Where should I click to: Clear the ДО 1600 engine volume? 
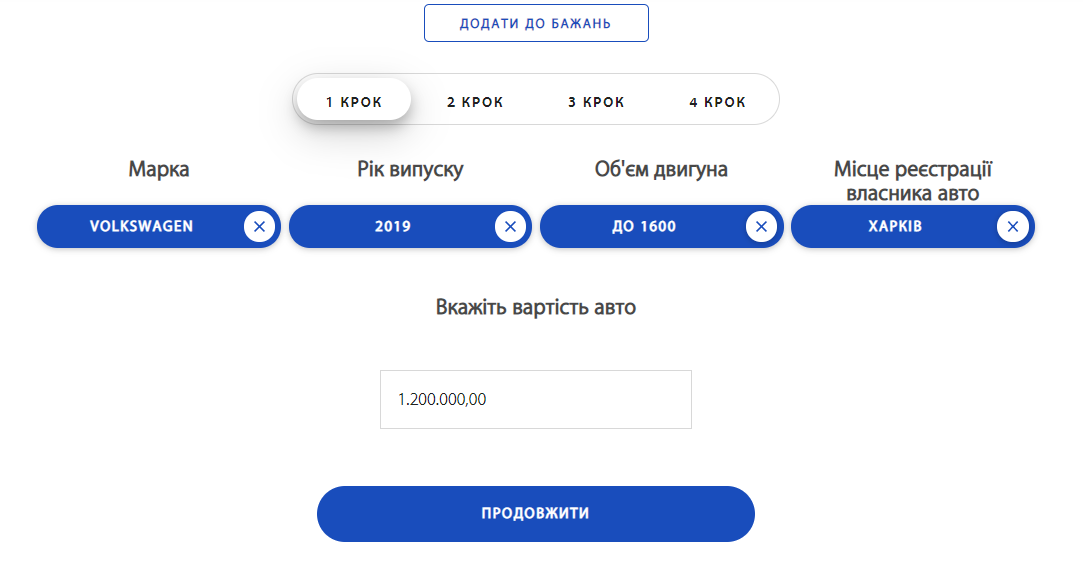pos(761,227)
